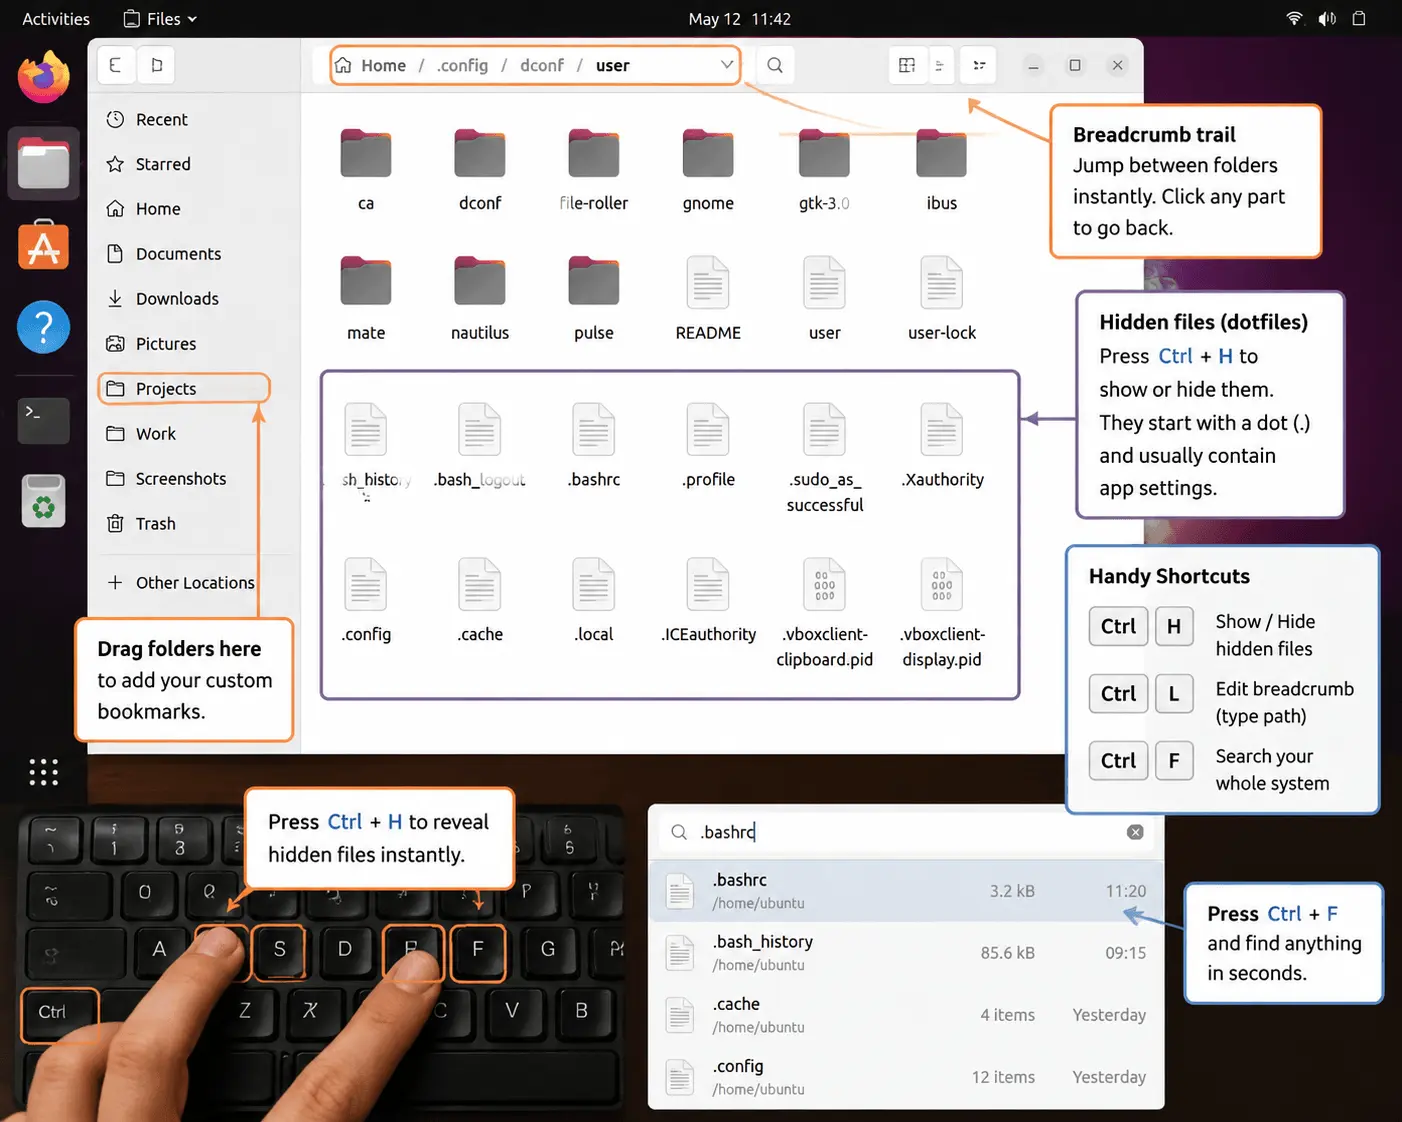Screen dimensions: 1402x1122
Task: Select the .profile file
Action: [x=708, y=445]
